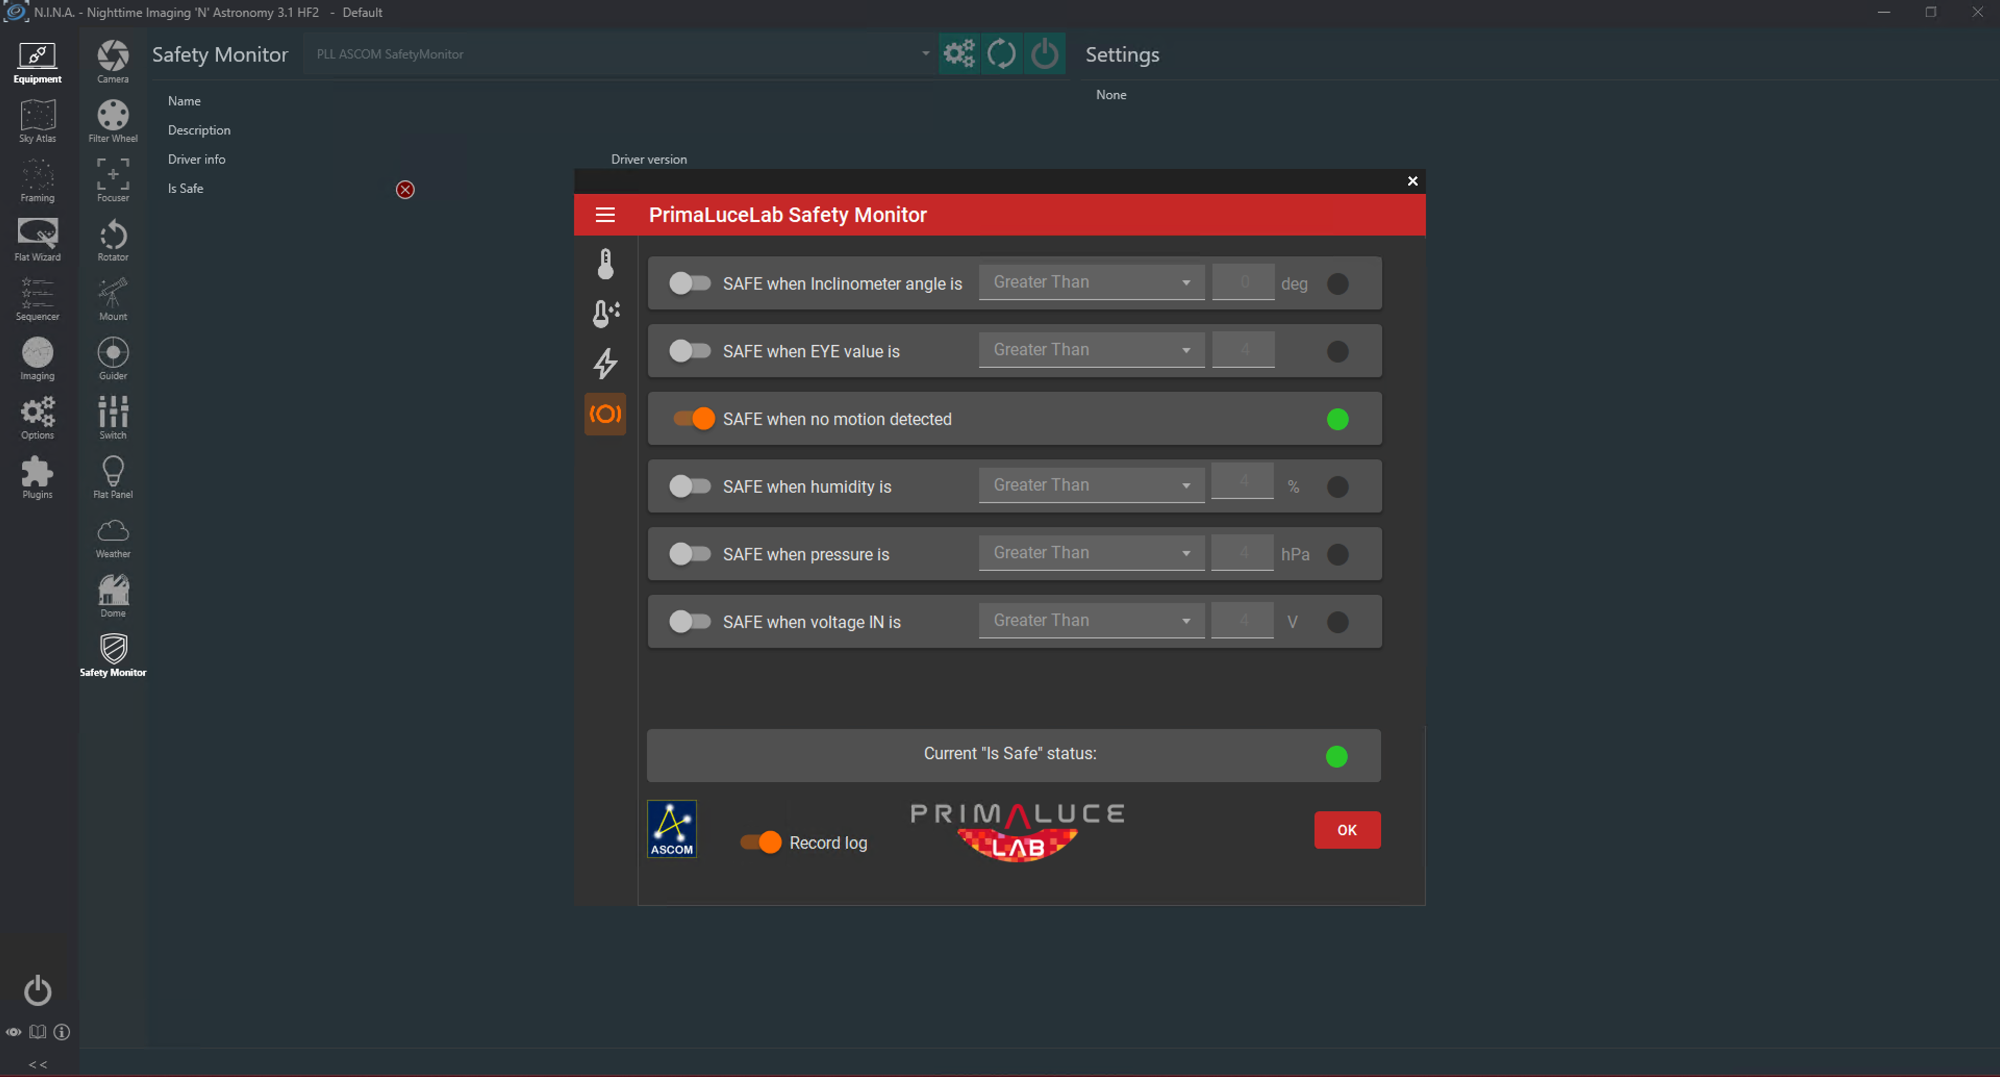Open the Safety Monitor equipment icon
The width and height of the screenshot is (2000, 1077).
pyautogui.click(x=113, y=656)
